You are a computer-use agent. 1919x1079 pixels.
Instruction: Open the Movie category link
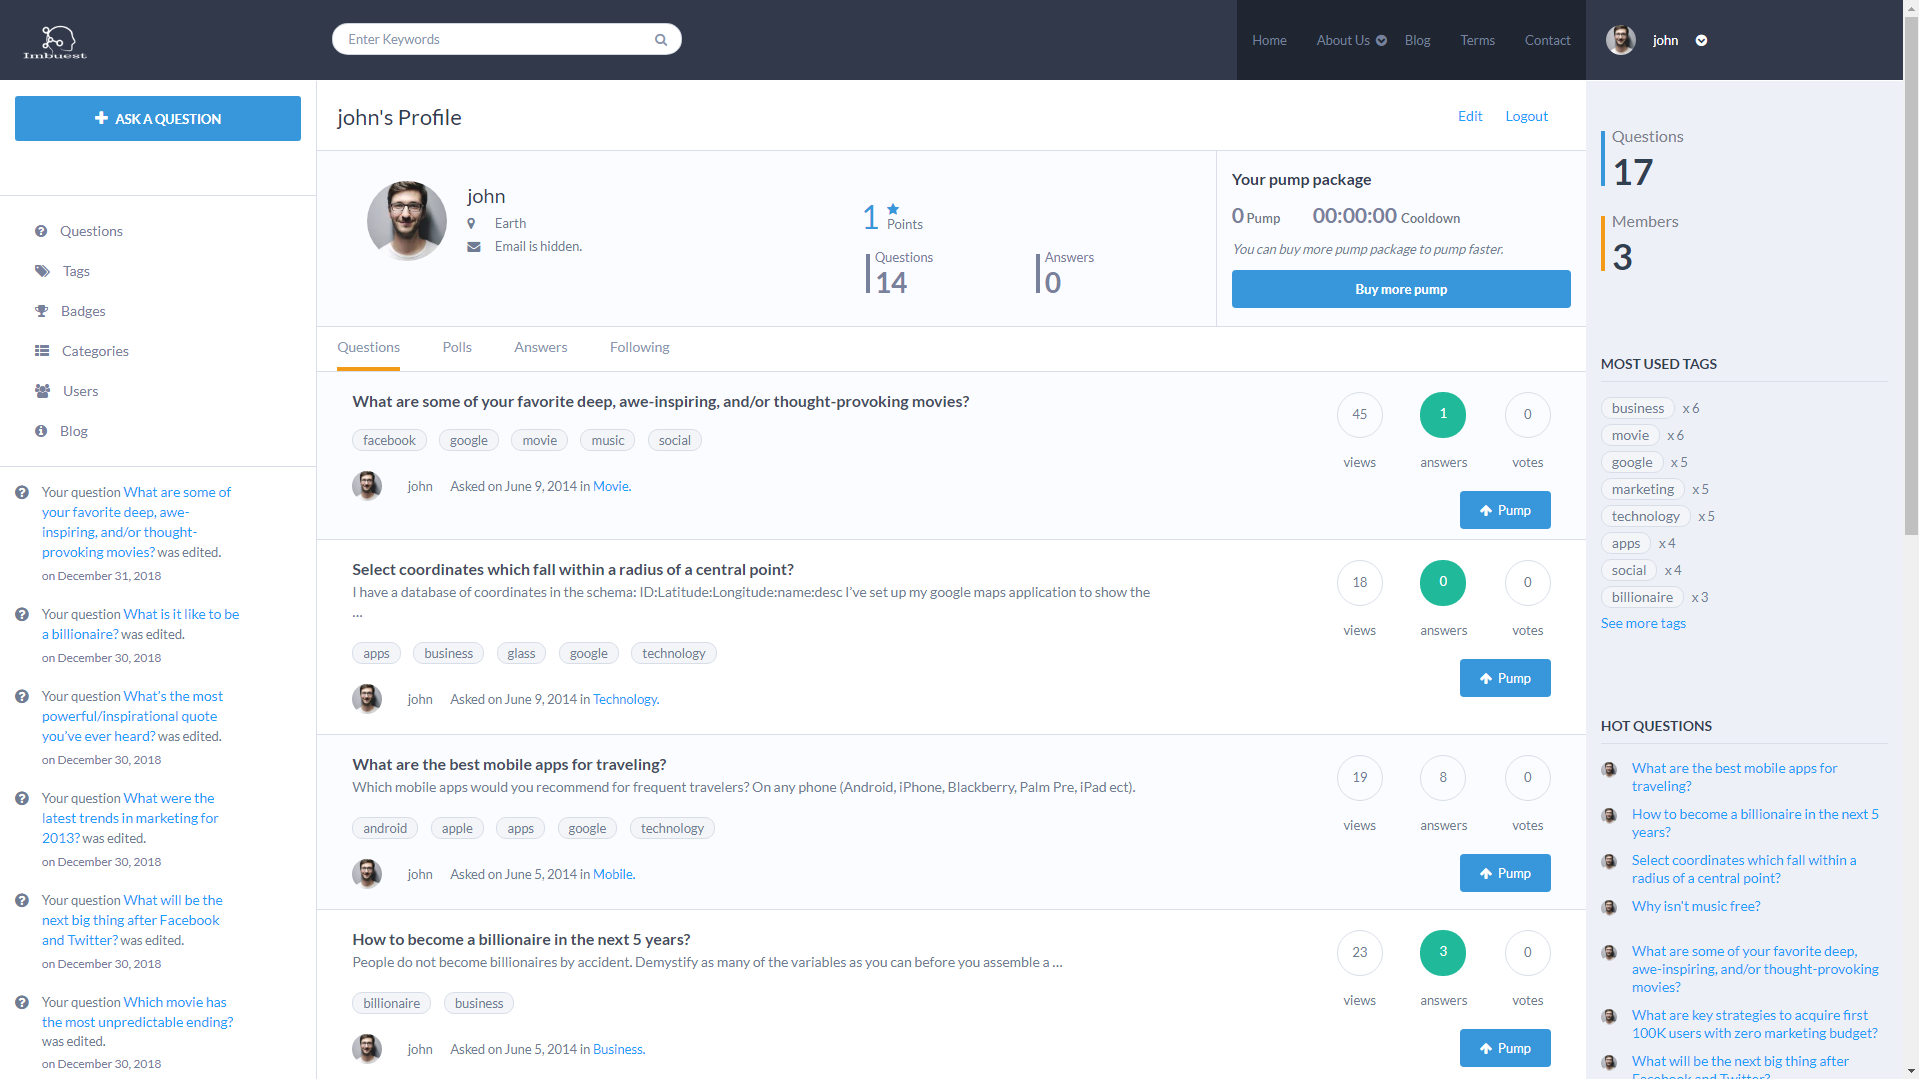tap(611, 486)
